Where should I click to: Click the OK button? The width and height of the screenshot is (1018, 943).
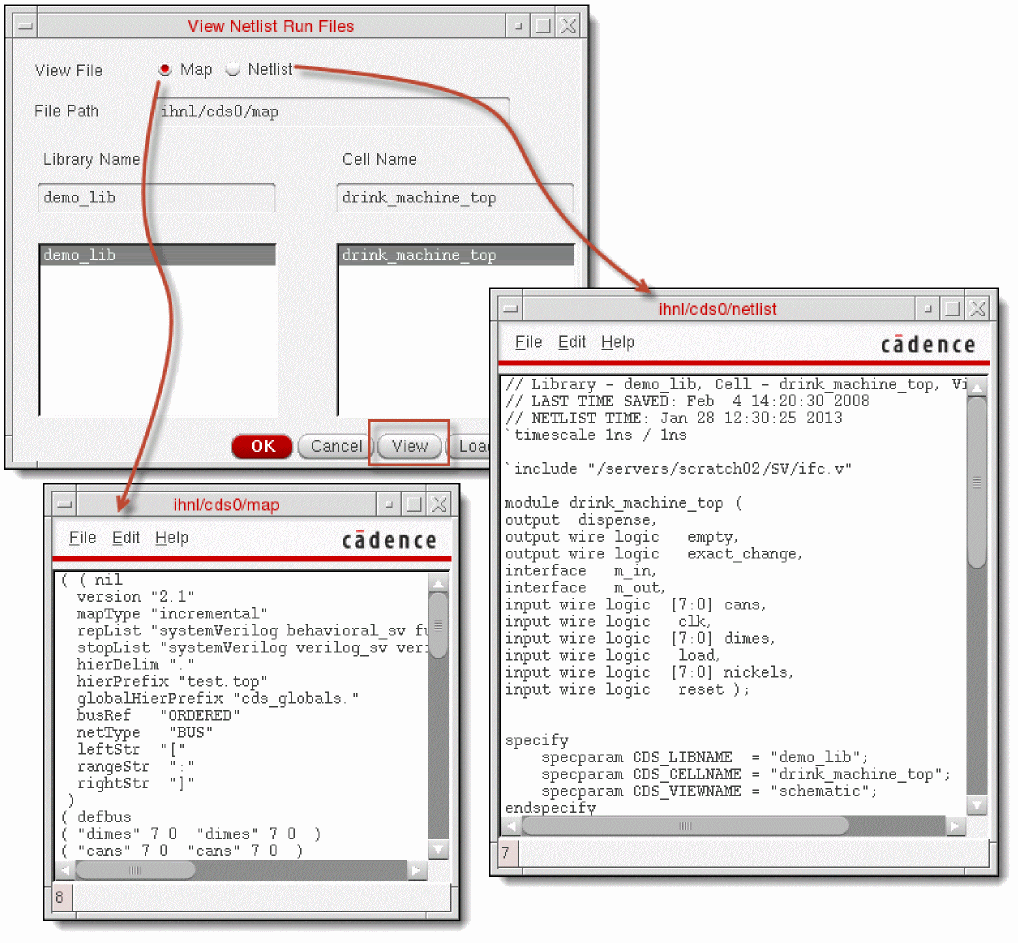coord(262,446)
